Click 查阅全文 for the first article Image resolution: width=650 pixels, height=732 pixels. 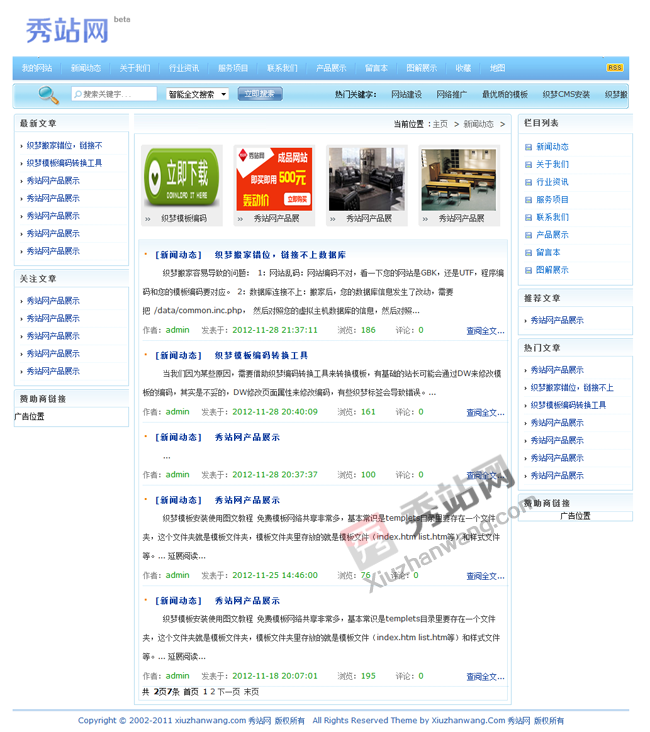coord(485,330)
